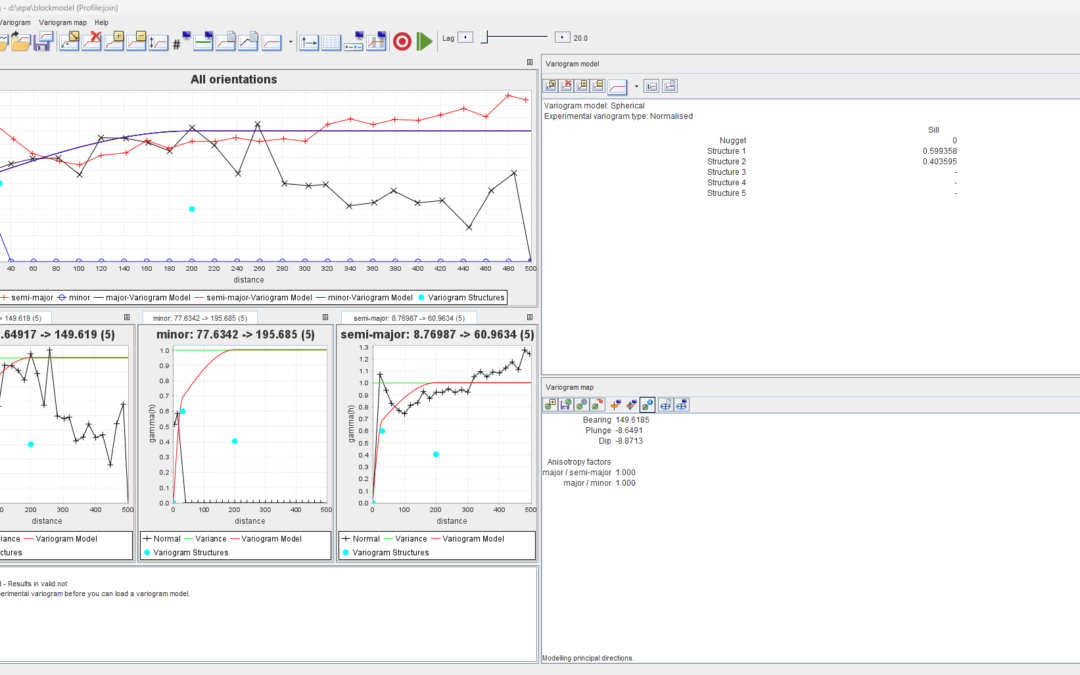Open the Variogram map menu
The image size is (1080, 675).
(x=62, y=22)
